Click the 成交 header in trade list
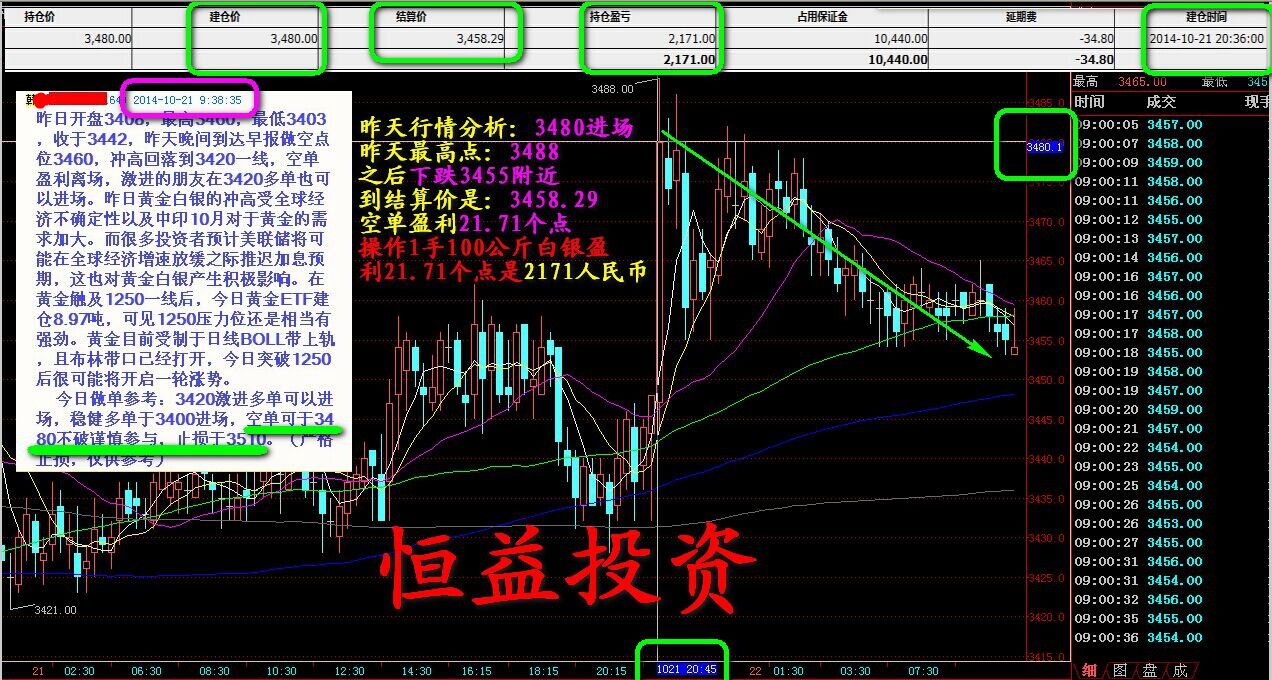Screen dimensions: 1272x680 [1160, 102]
